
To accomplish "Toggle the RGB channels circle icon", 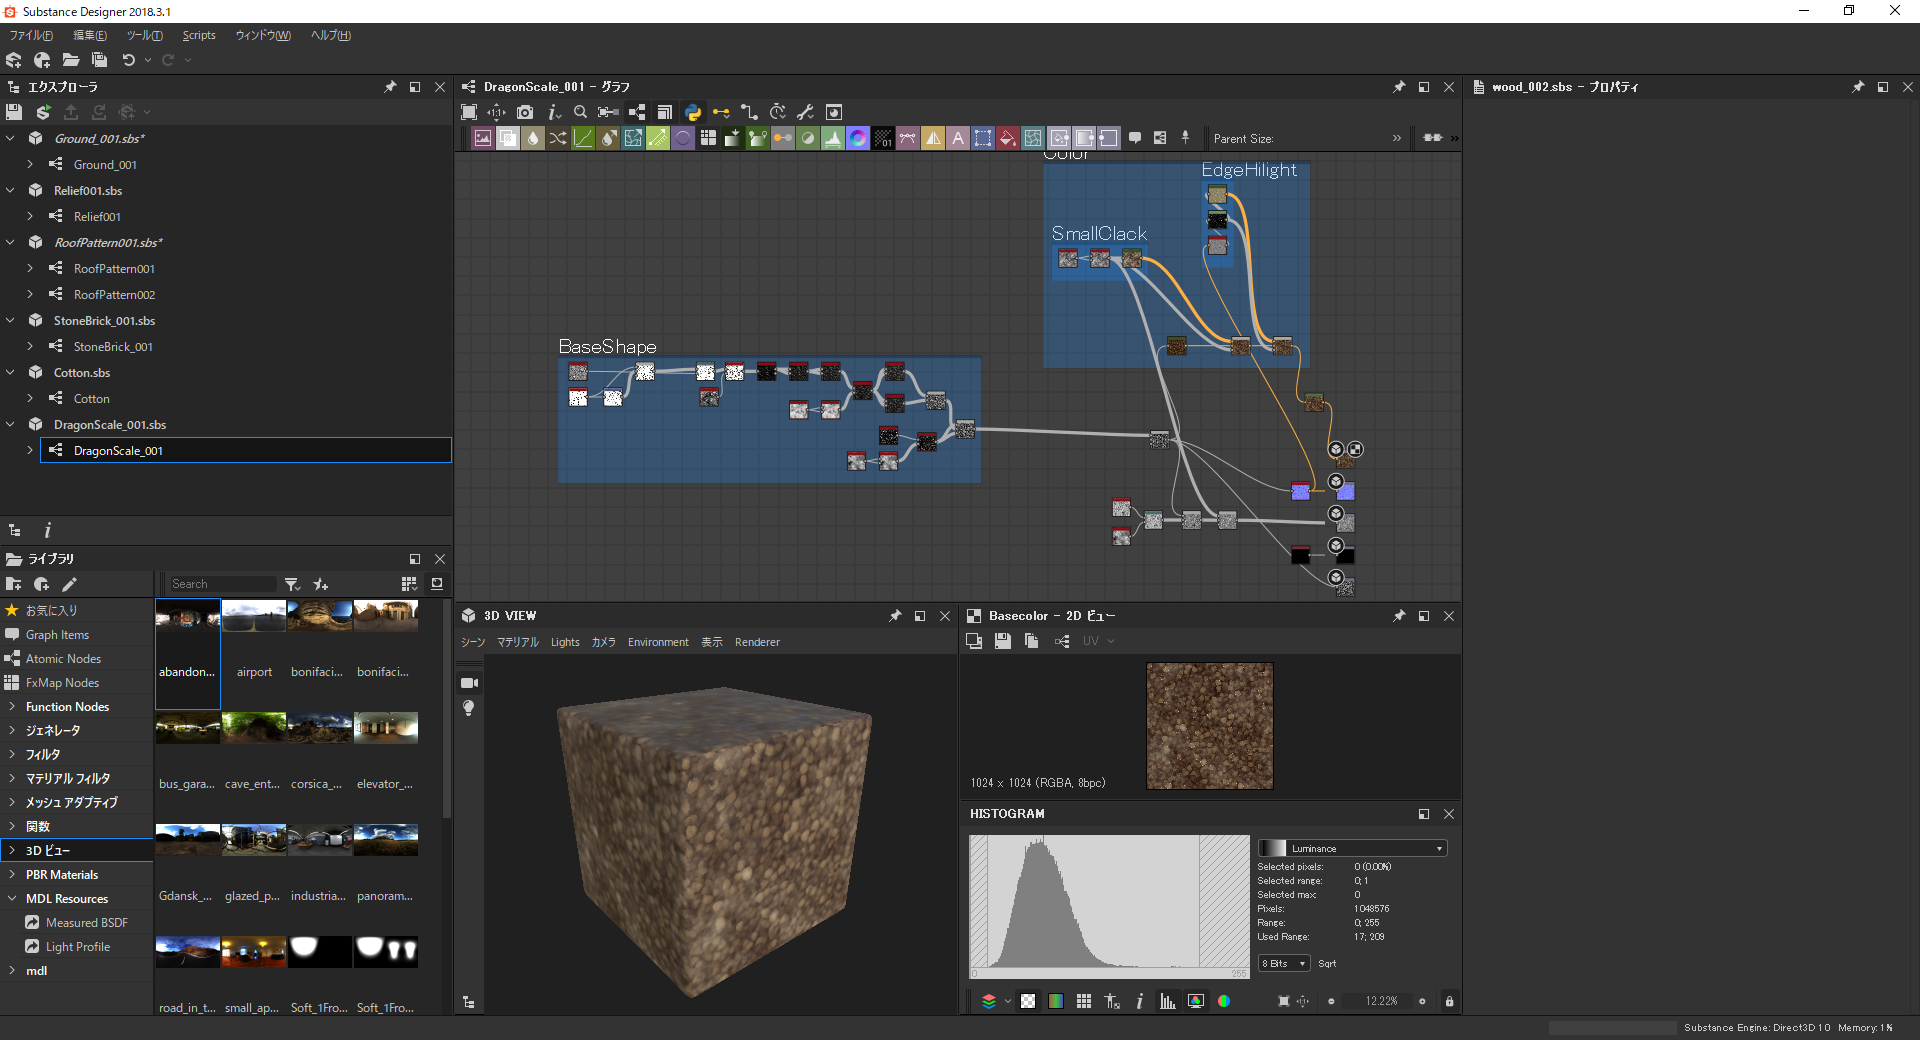I will point(1224,1001).
